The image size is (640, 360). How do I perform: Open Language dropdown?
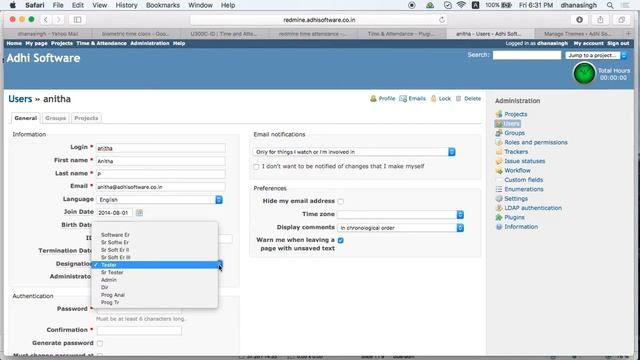(160, 200)
